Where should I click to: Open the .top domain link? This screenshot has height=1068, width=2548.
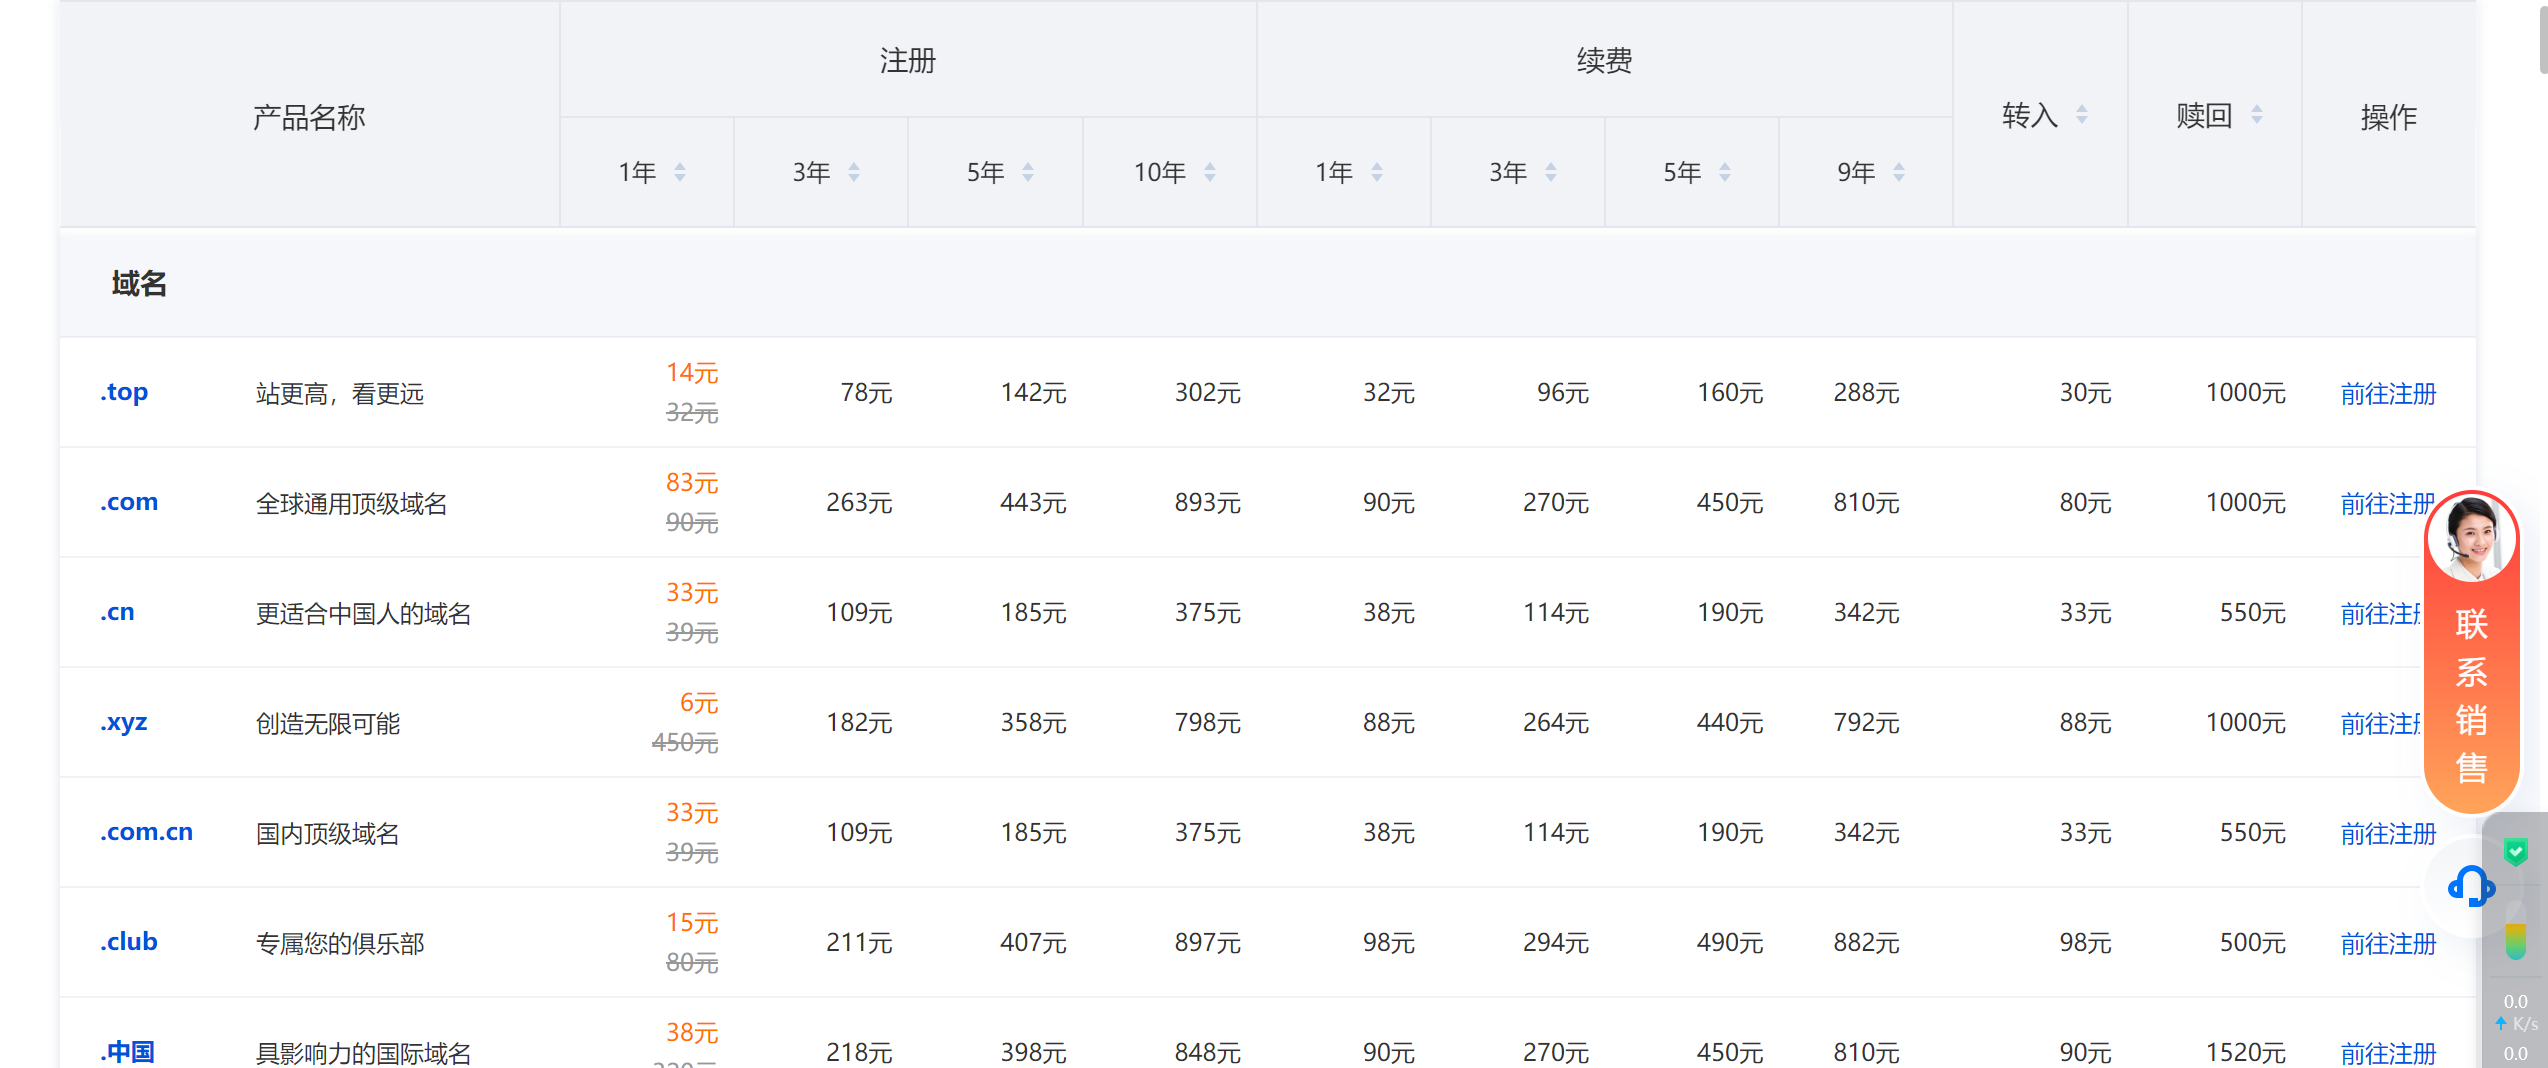[x=124, y=392]
